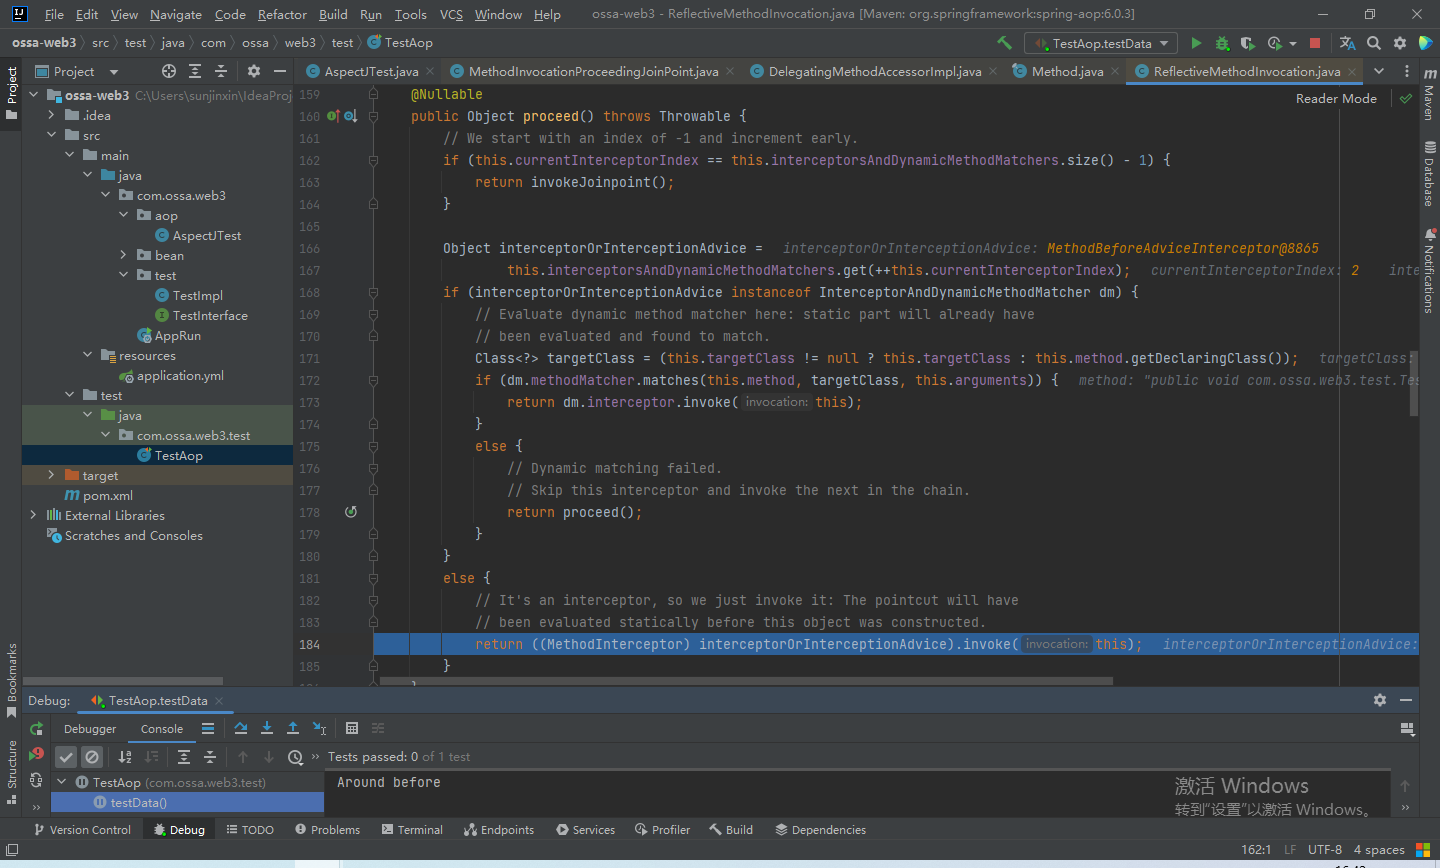Click Step Out in the debugger toolbar
The width and height of the screenshot is (1440, 868).
(x=293, y=728)
